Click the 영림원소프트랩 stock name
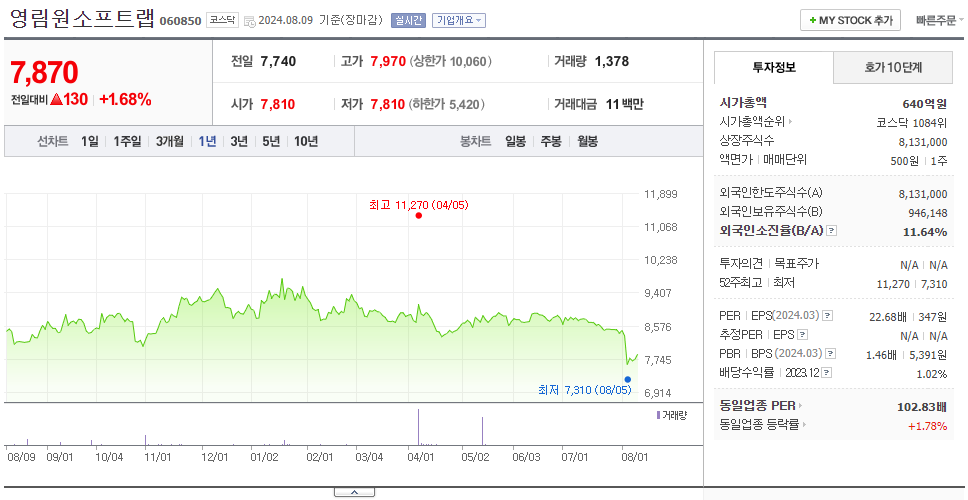The width and height of the screenshot is (968, 500). 83,19
